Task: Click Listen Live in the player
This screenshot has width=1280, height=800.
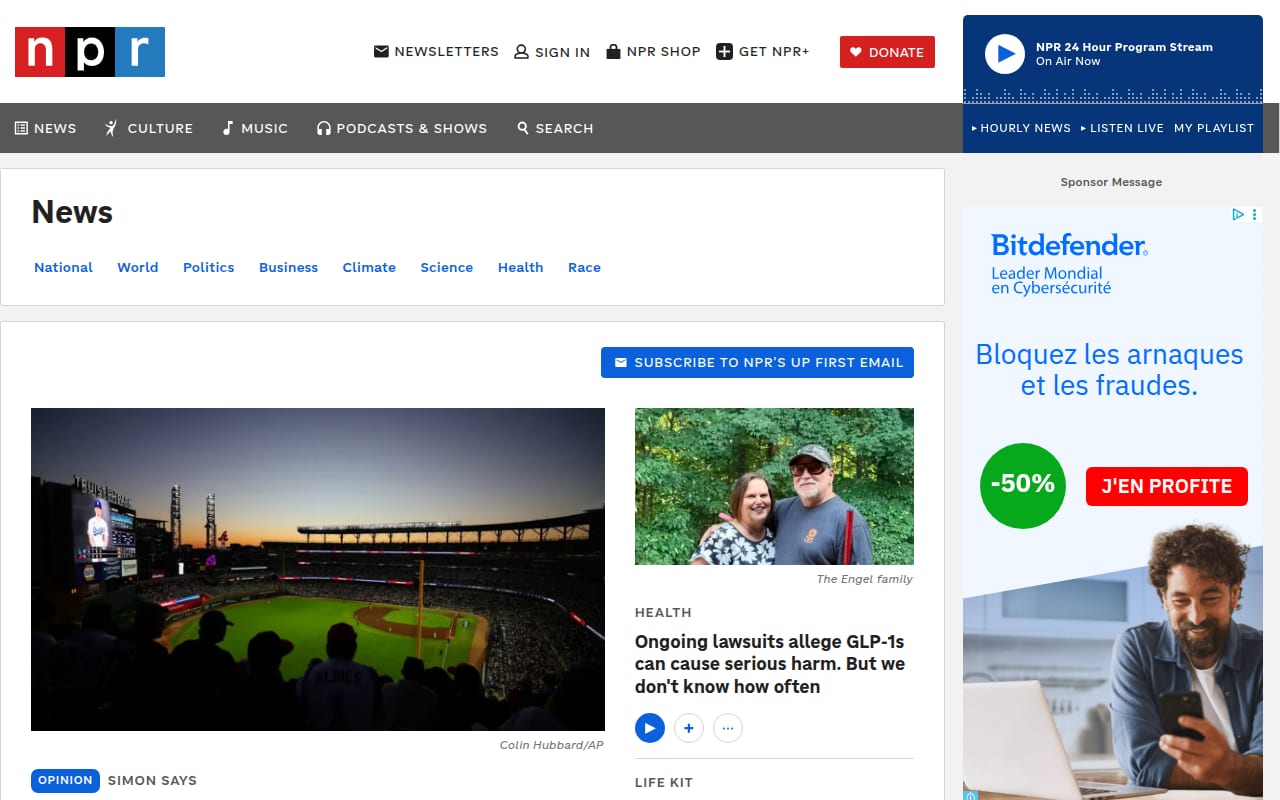Action: click(1127, 128)
